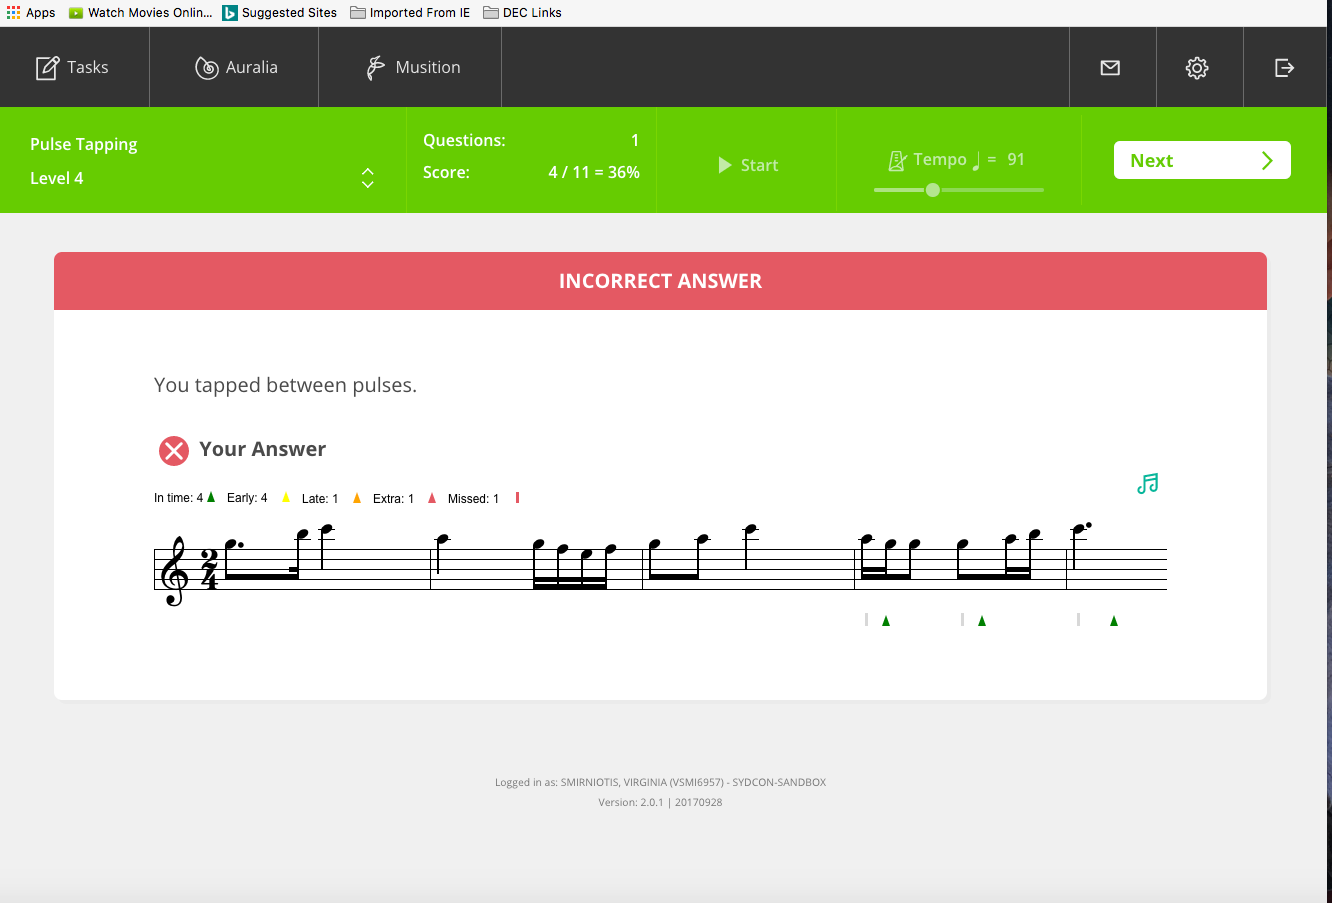Click the treble clef on staff
Image resolution: width=1332 pixels, height=903 pixels.
(175, 572)
